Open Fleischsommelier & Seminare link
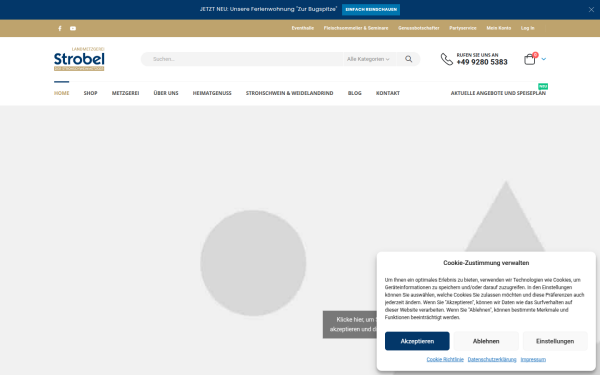Viewport: 600px width, 375px height. [x=356, y=28]
